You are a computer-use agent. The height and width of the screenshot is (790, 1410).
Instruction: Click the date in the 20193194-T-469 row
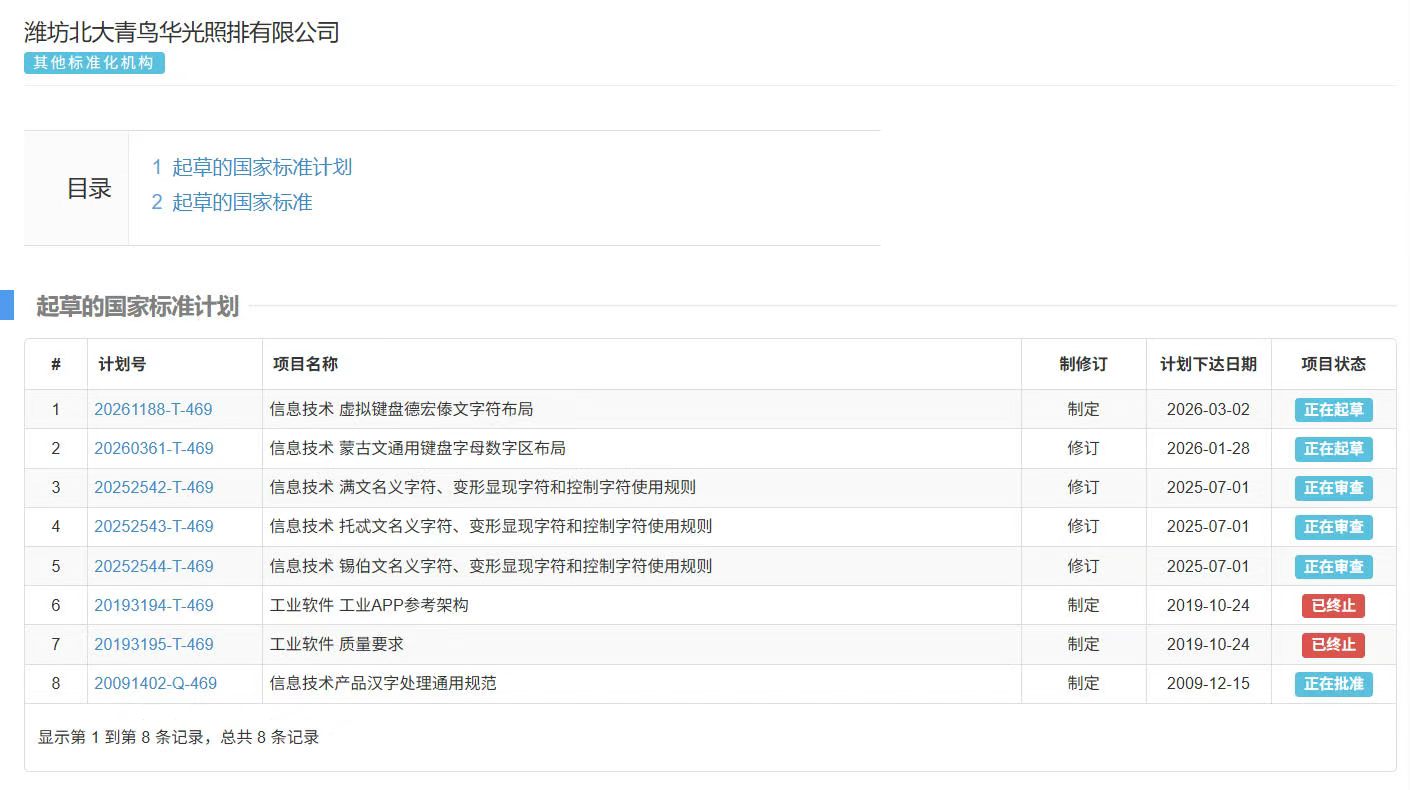[1208, 605]
